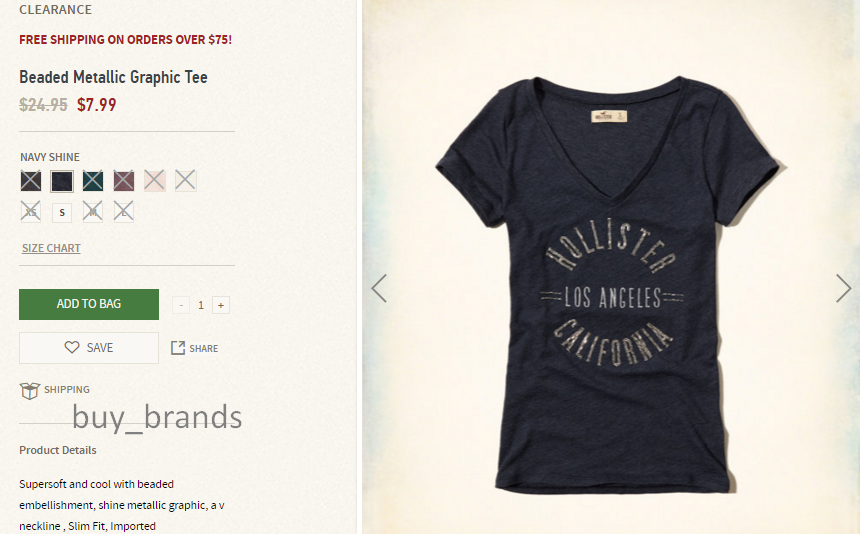This screenshot has width=861, height=534.
Task: Click the quantity input field
Action: tap(201, 305)
